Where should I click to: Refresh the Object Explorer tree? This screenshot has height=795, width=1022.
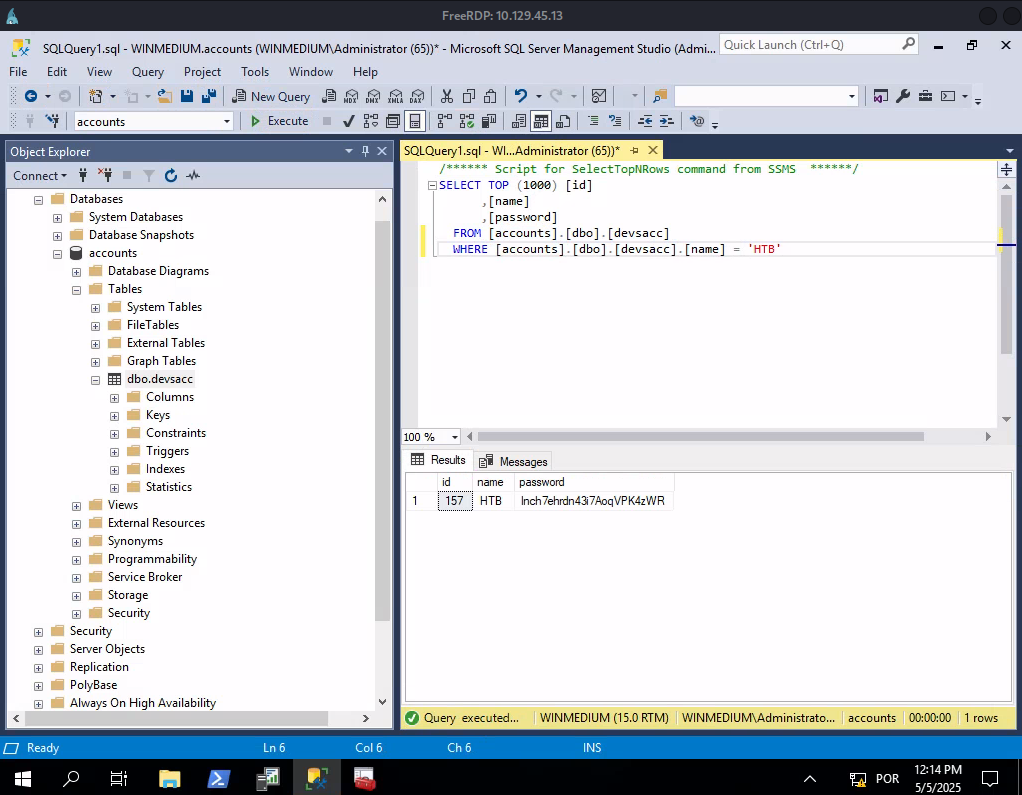171,175
